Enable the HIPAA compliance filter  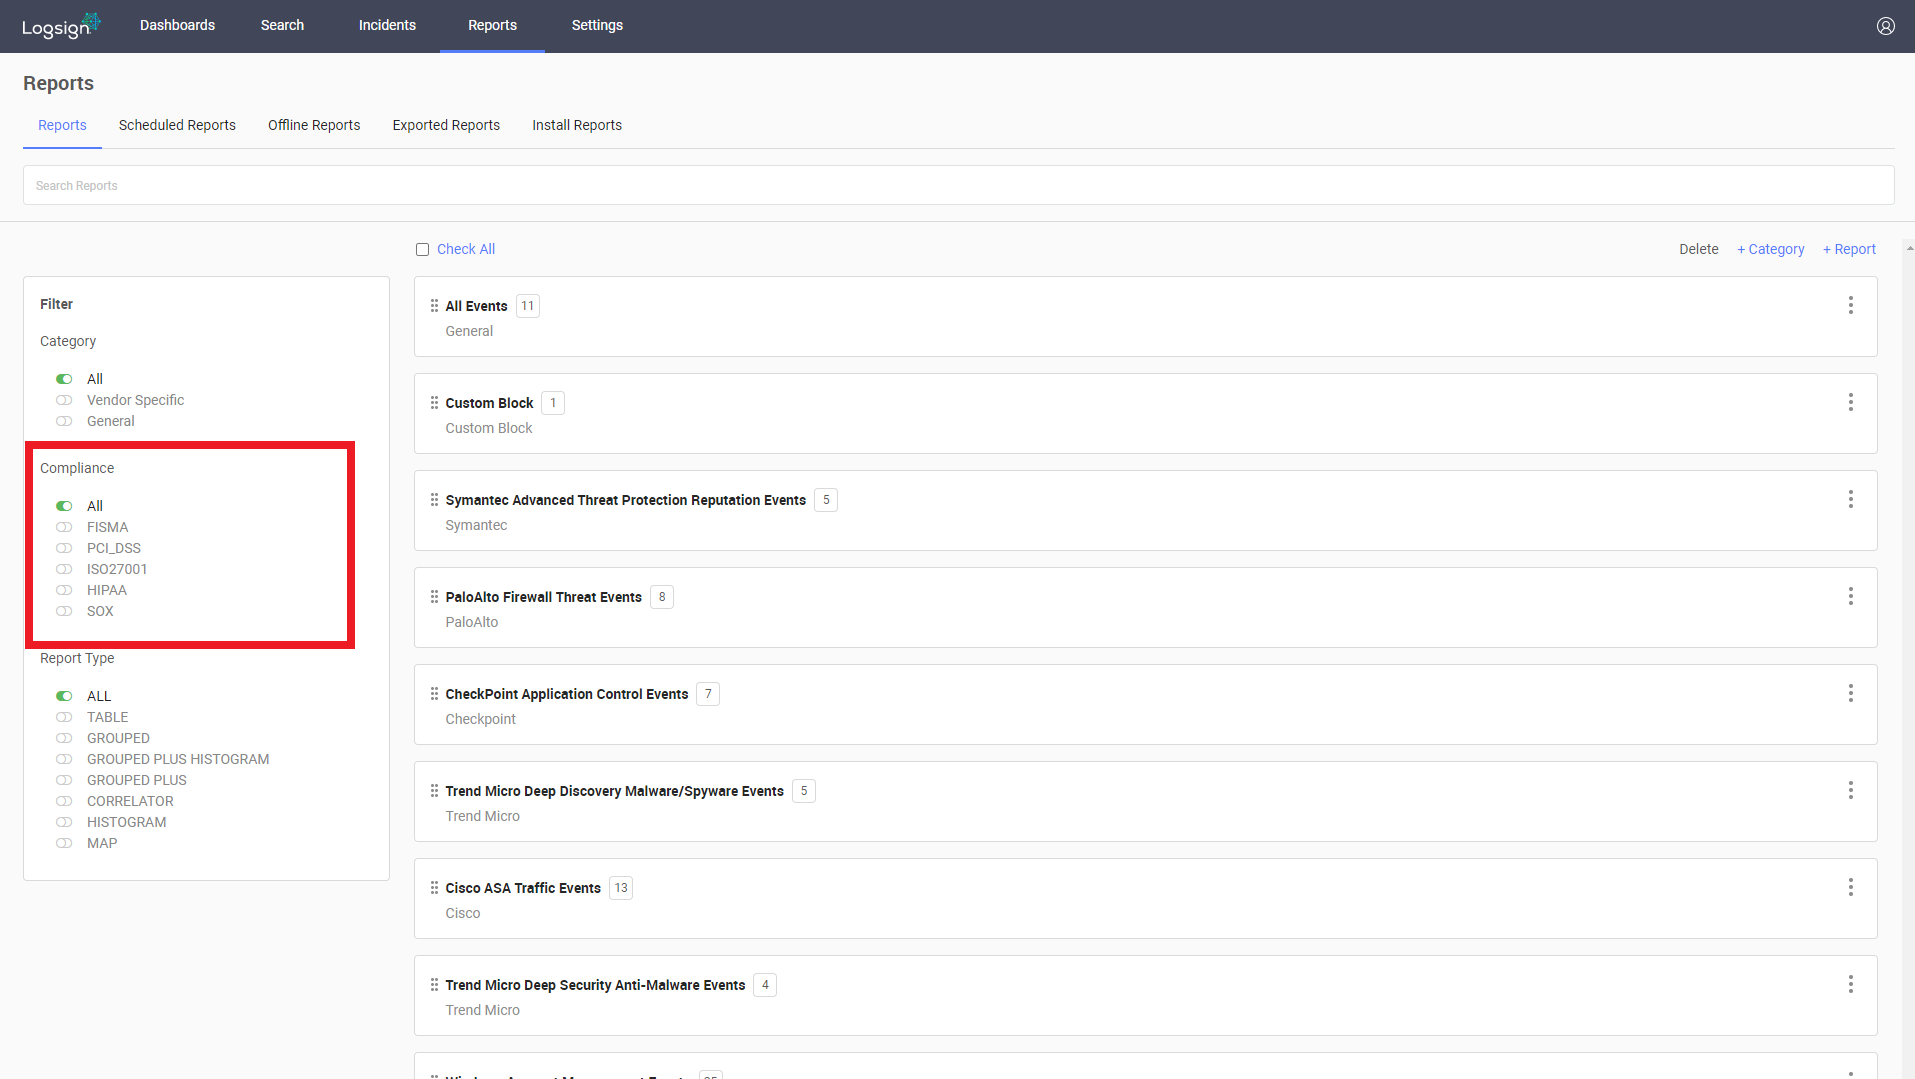64,590
